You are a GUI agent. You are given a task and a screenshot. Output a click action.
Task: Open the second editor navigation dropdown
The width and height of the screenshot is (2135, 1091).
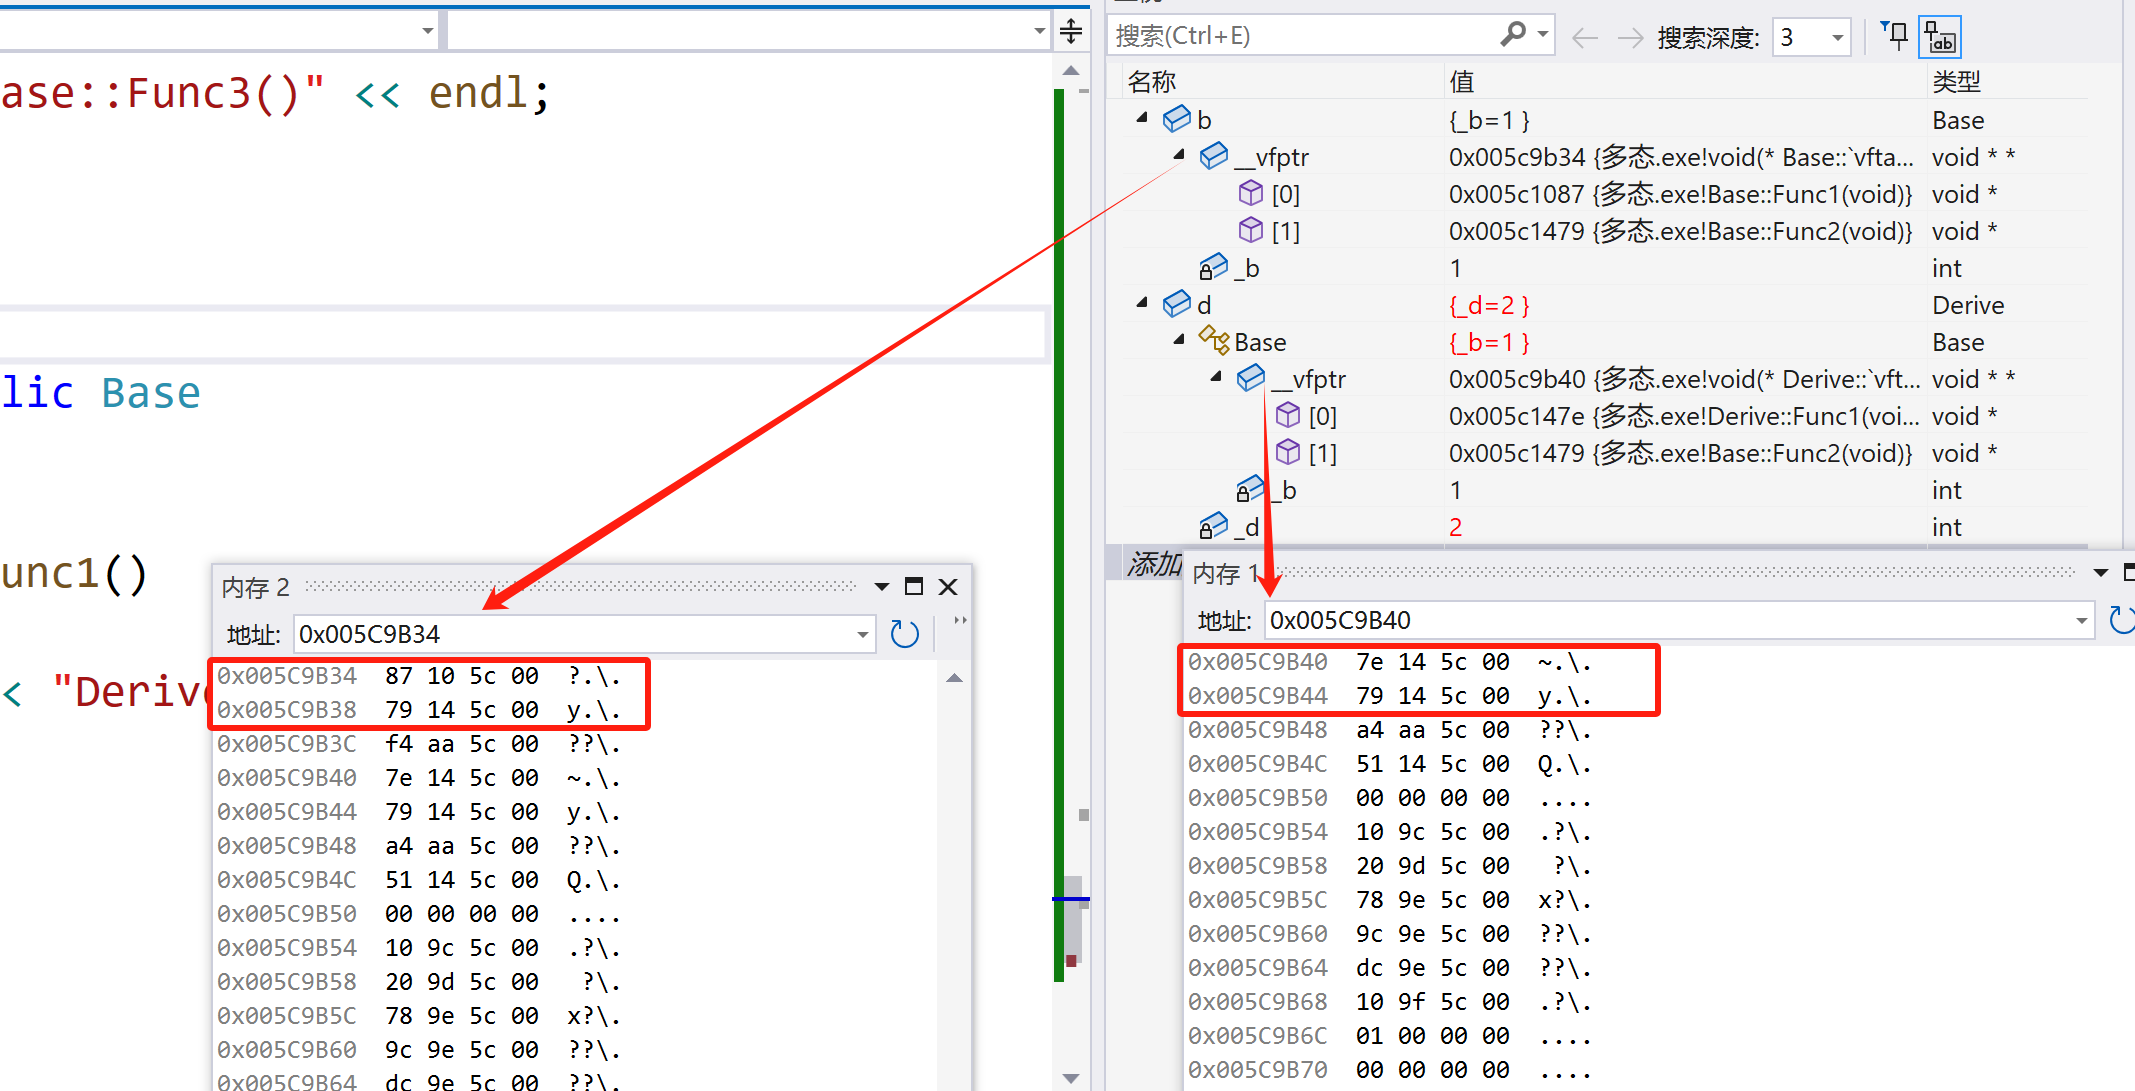tap(1040, 31)
